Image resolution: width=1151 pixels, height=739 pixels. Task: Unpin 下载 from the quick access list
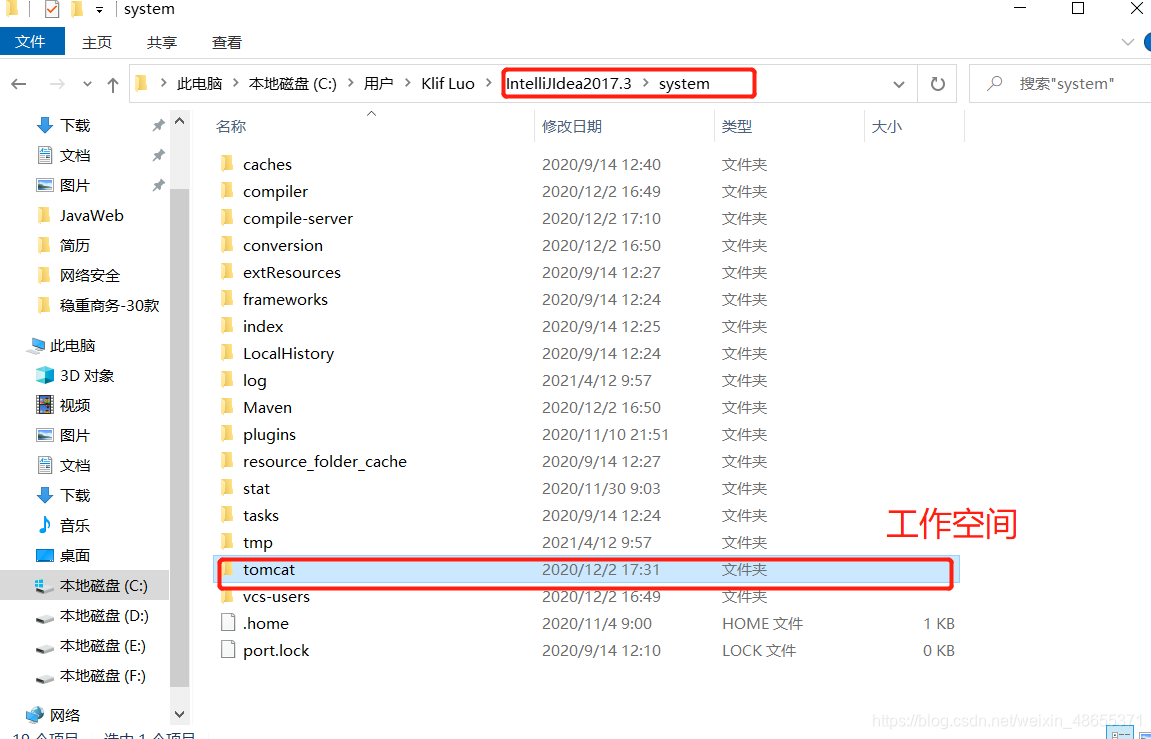[x=157, y=125]
